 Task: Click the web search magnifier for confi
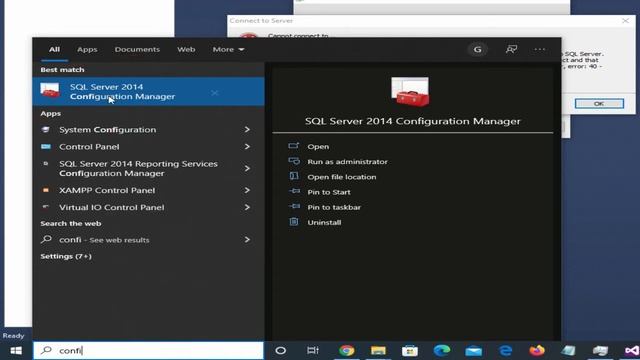coord(46,239)
